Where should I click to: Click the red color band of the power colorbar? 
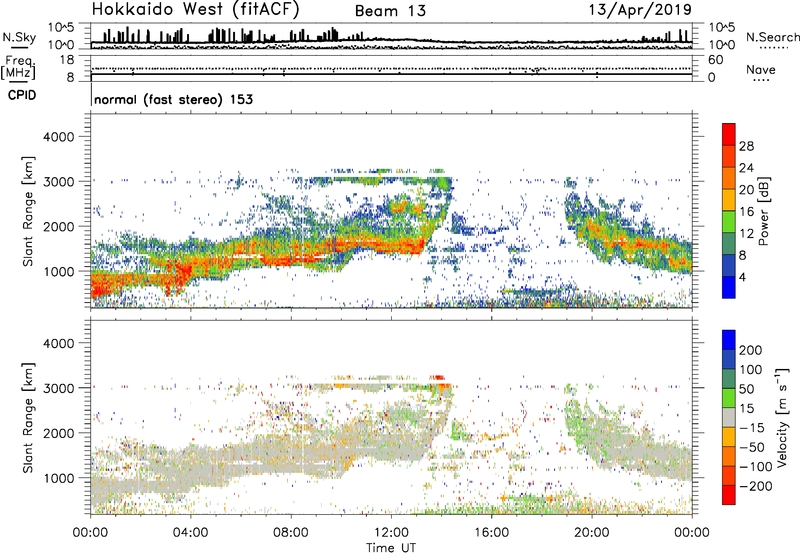[729, 135]
